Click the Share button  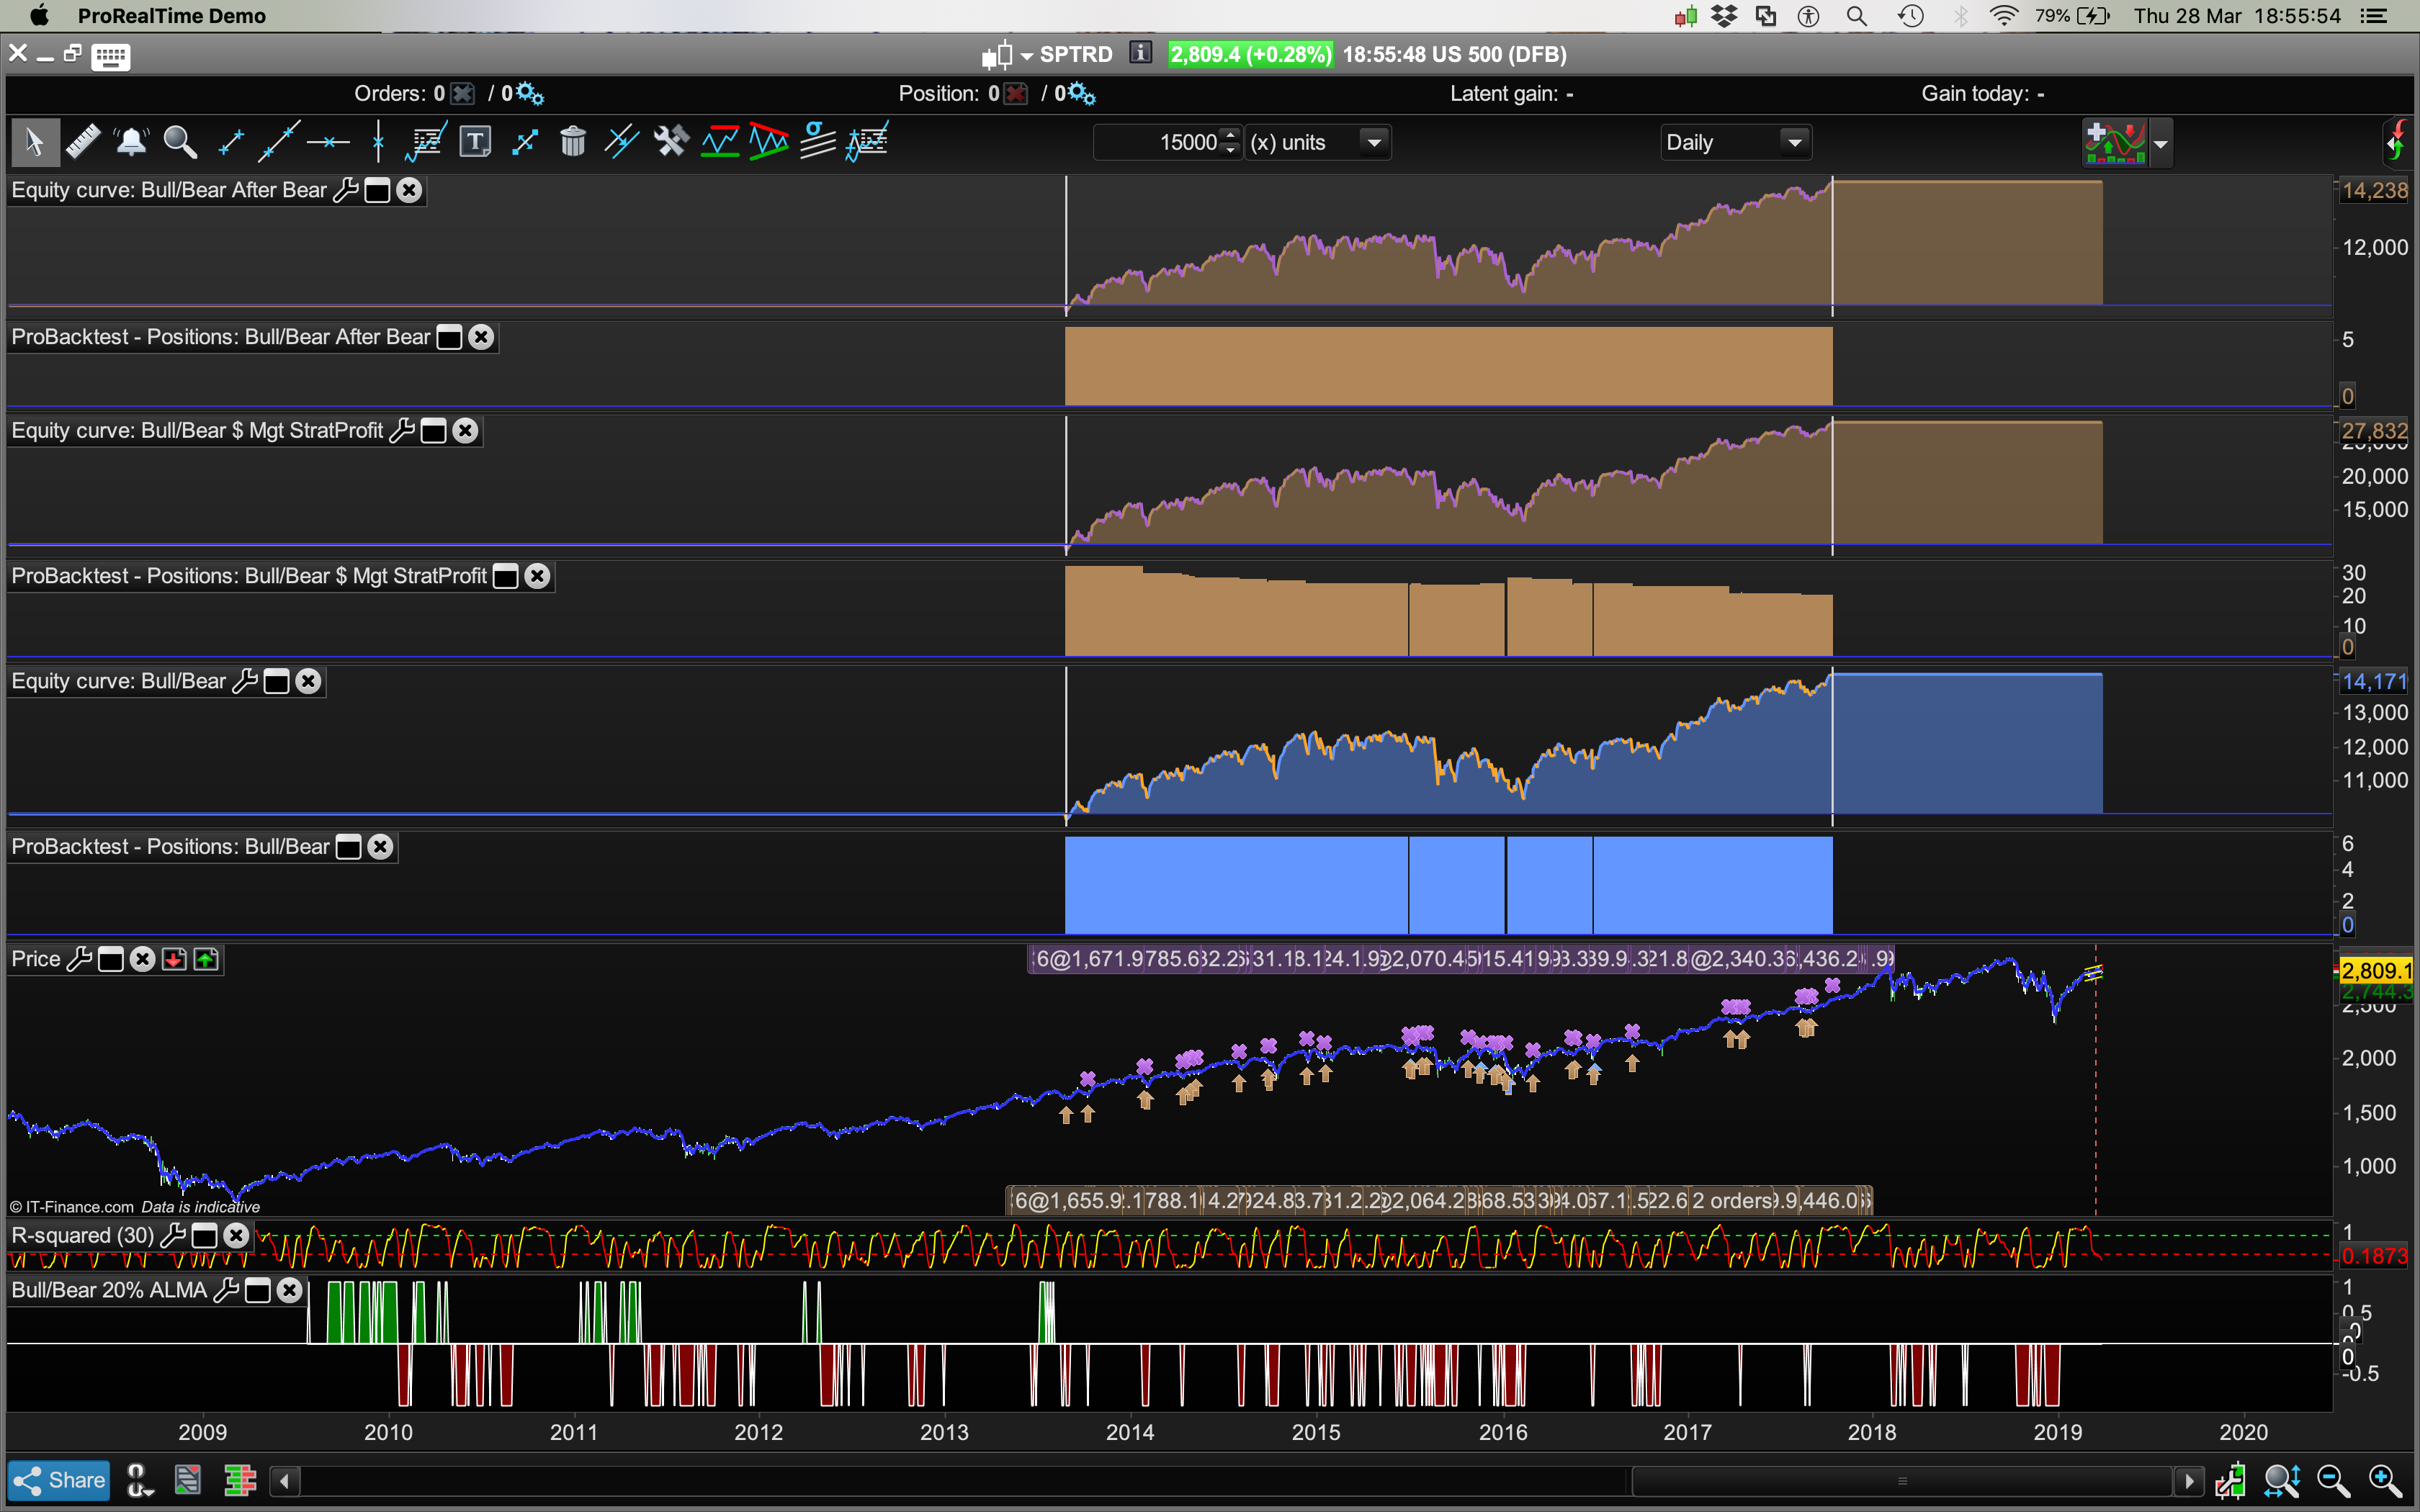(59, 1480)
